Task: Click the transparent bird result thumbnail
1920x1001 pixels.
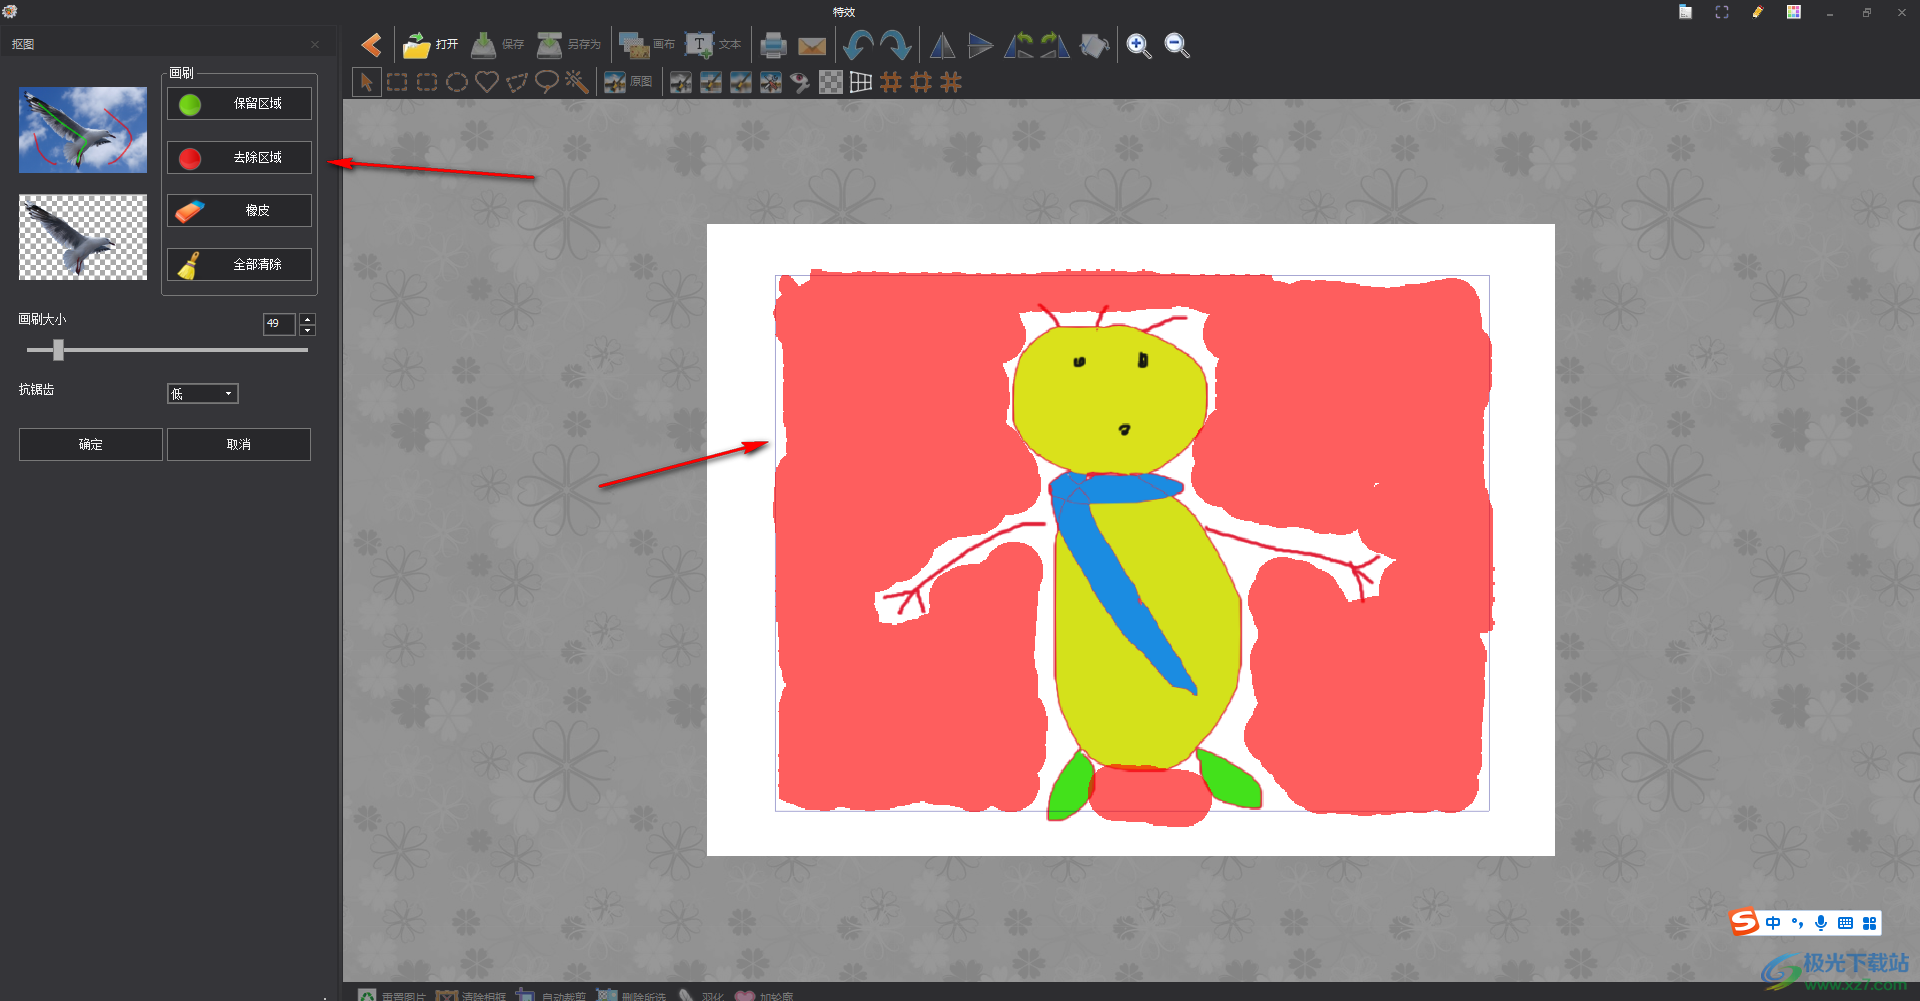Action: pyautogui.click(x=83, y=238)
